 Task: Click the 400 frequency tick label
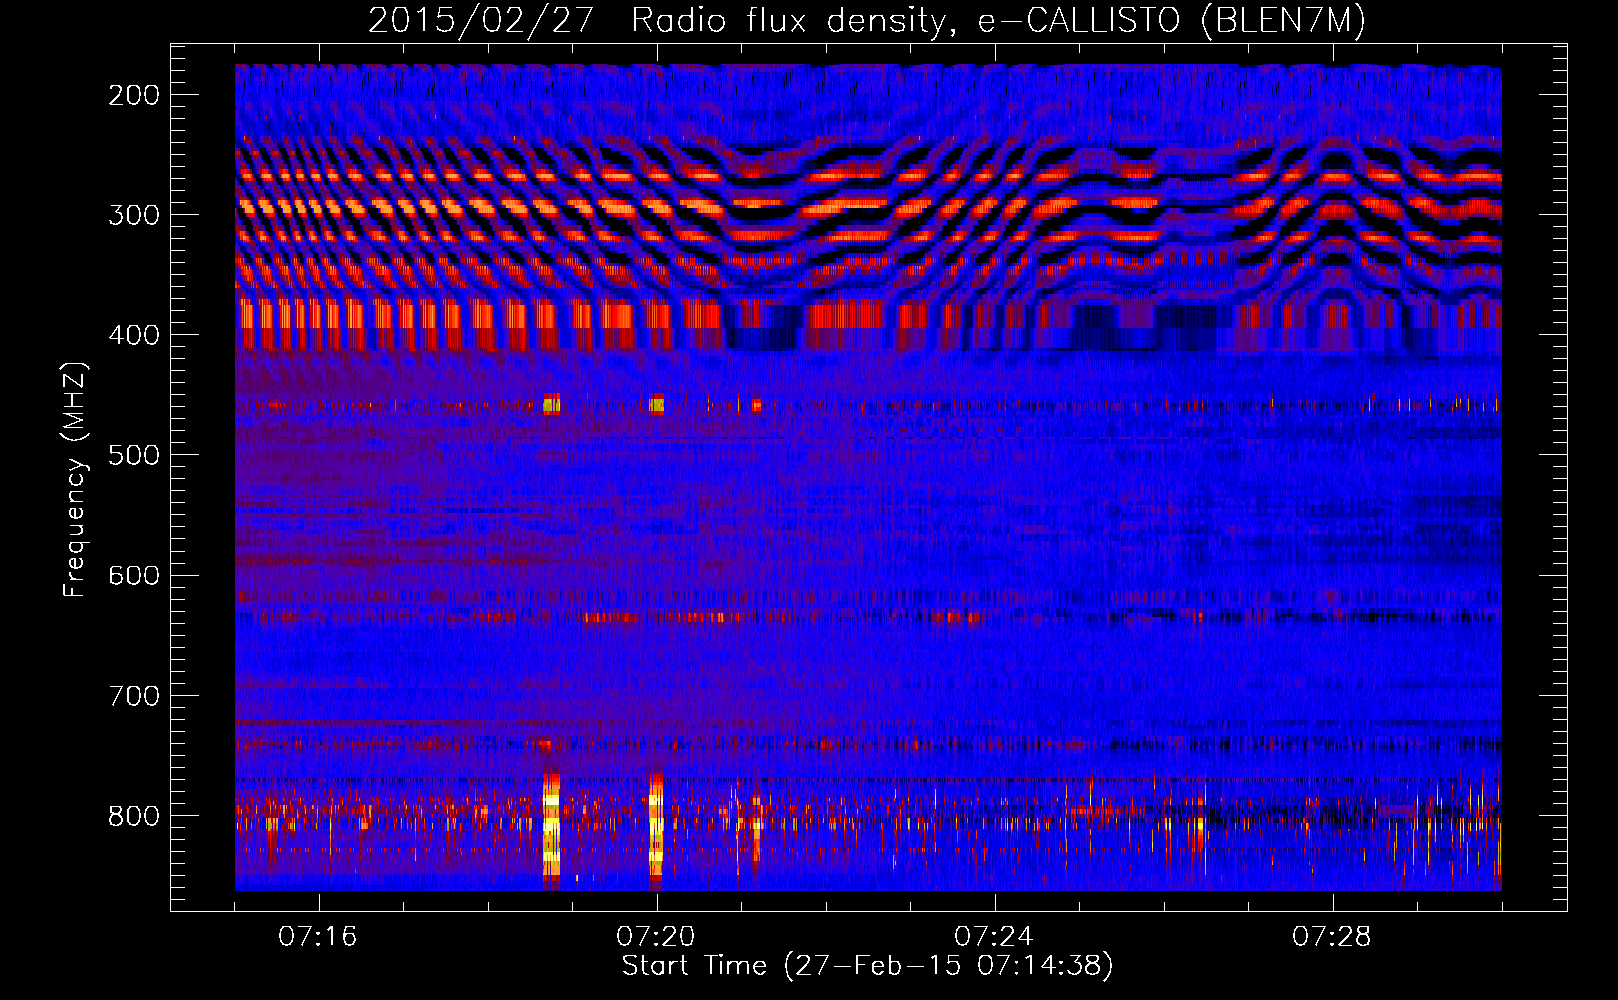134,335
